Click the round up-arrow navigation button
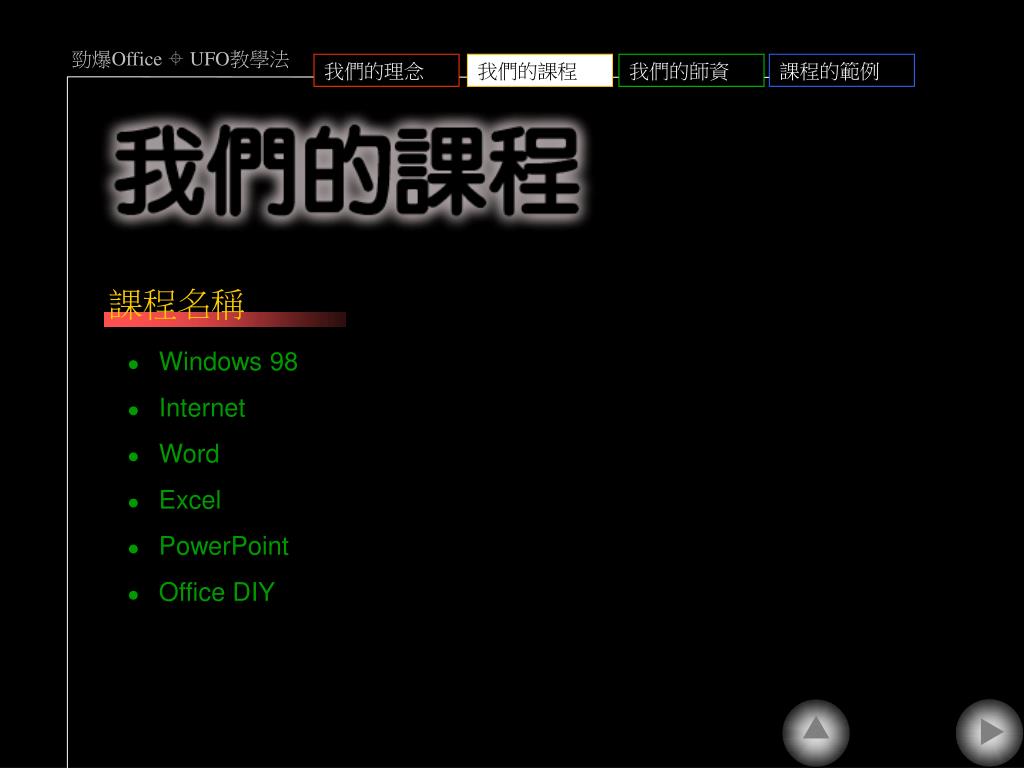This screenshot has width=1024, height=768. 816,732
